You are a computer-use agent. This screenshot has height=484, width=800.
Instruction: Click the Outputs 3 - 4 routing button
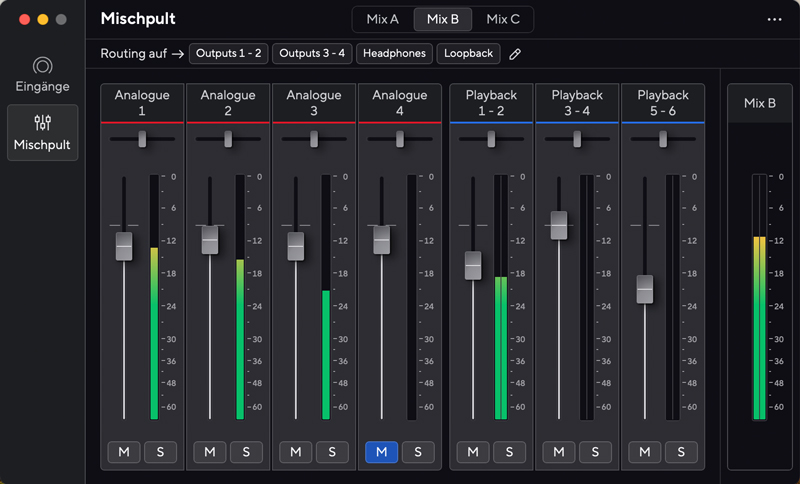[312, 54]
